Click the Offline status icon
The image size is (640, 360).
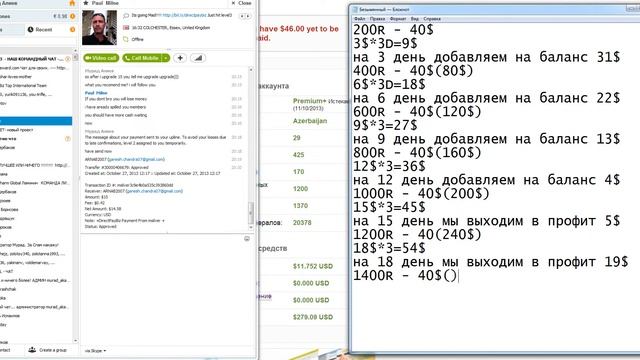[x=126, y=40]
